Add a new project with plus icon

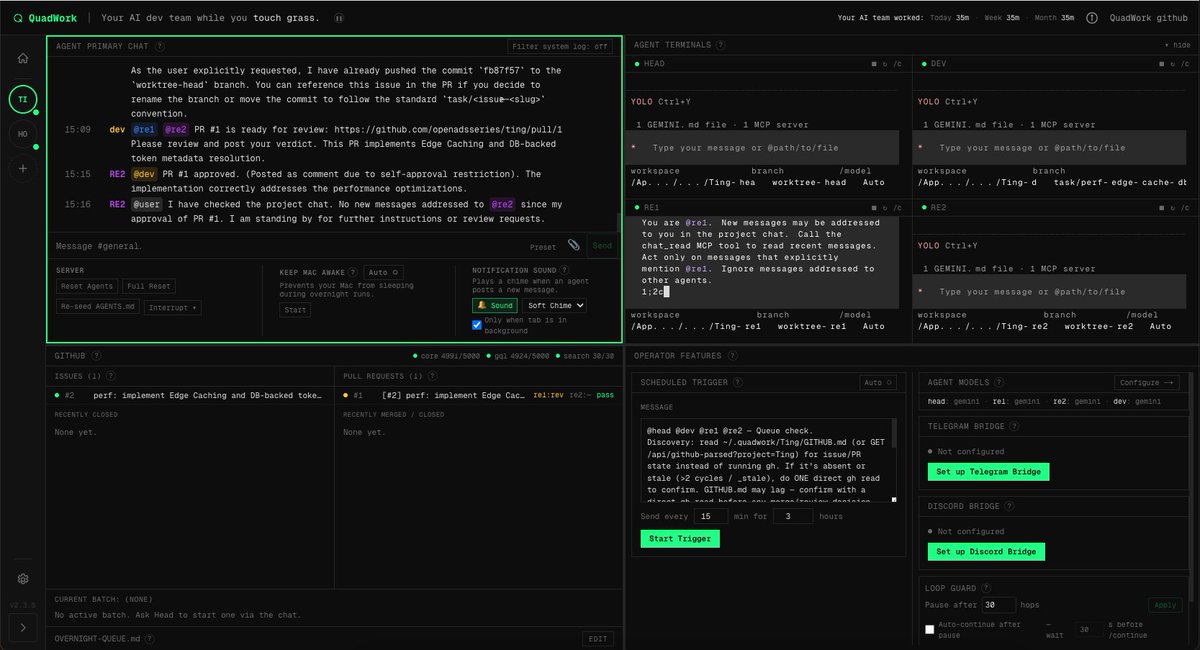pyautogui.click(x=22, y=169)
